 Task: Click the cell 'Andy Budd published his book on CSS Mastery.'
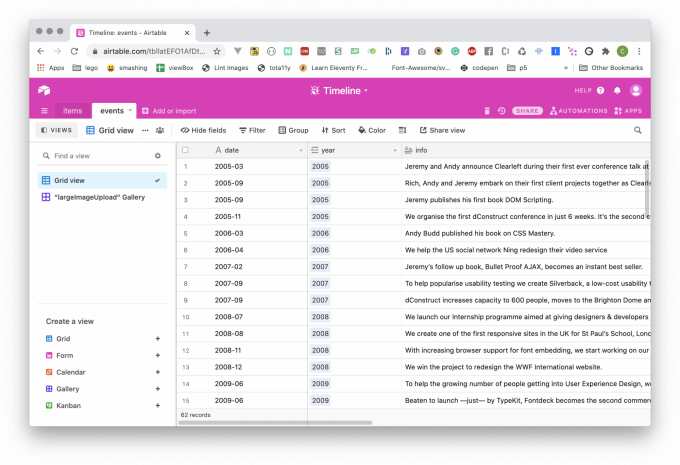coord(526,233)
